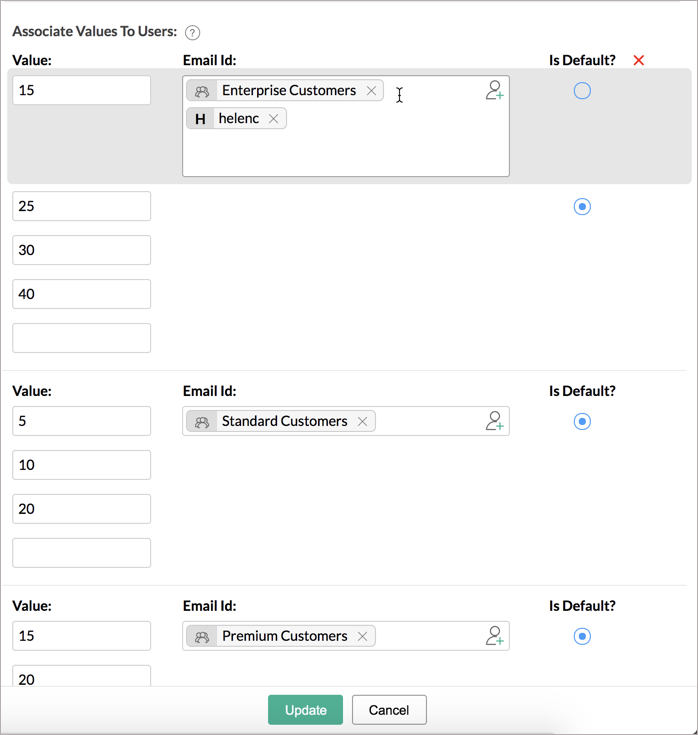The height and width of the screenshot is (735, 698).
Task: Remove the Premium Customers tag
Action: click(363, 637)
